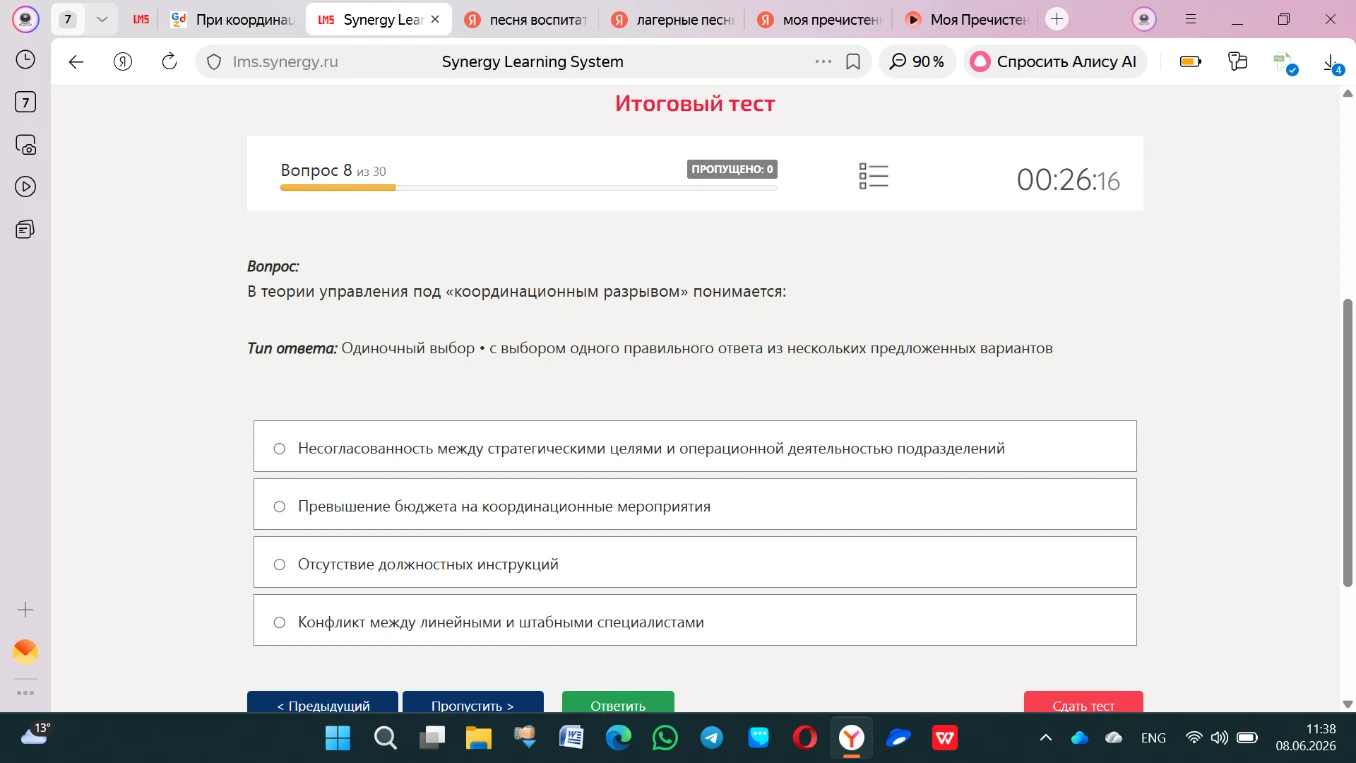Open the tab counter '7' in sidebar
This screenshot has width=1356, height=763.
pos(26,102)
